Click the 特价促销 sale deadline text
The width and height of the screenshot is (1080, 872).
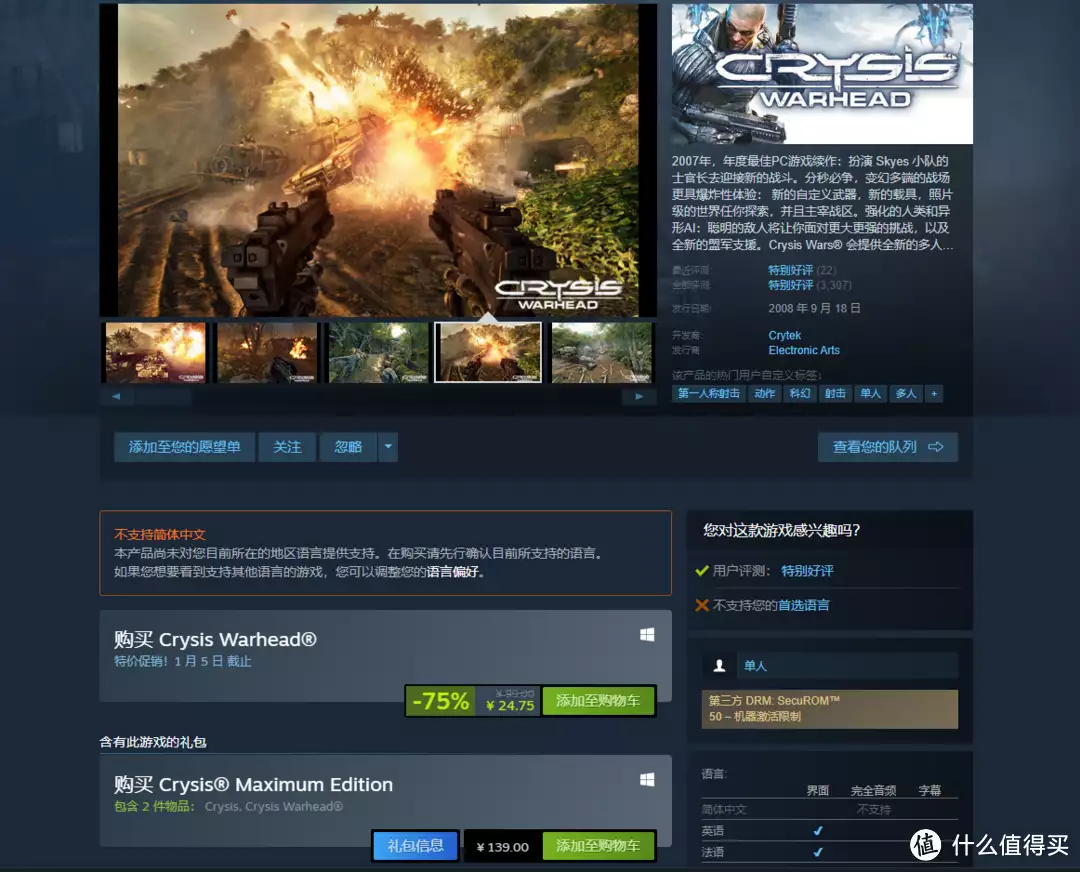[x=183, y=661]
